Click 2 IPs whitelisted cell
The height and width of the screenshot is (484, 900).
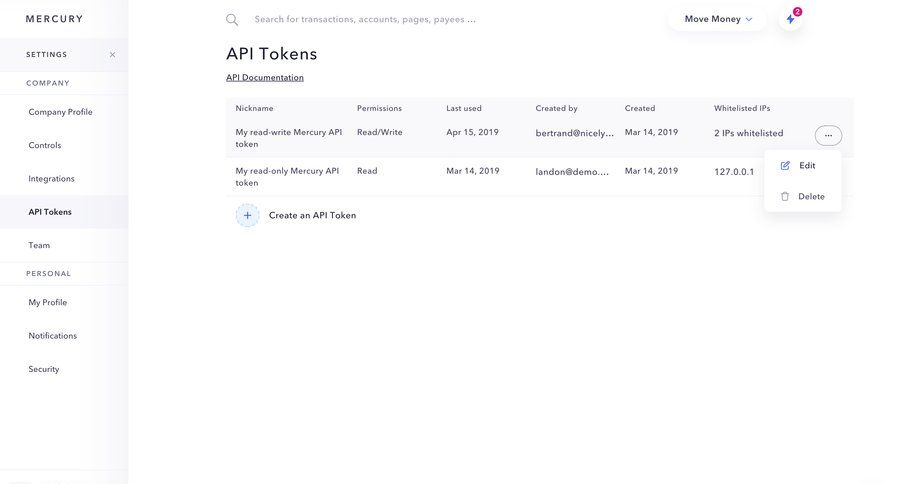[748, 133]
